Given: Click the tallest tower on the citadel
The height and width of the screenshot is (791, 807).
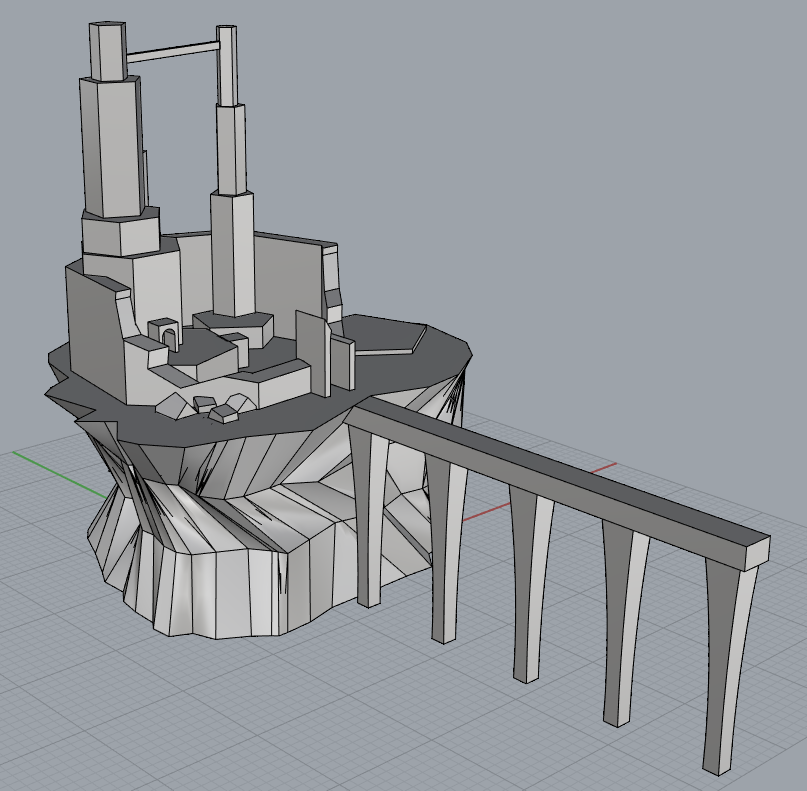Looking at the screenshot, I should point(106,140).
